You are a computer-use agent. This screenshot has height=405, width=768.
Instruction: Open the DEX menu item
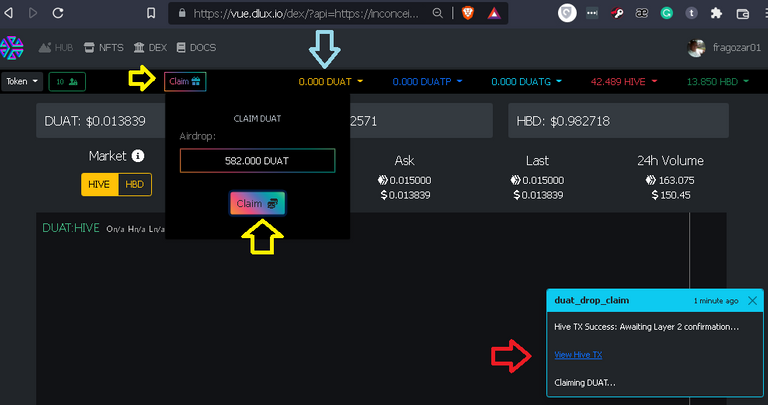[x=150, y=48]
